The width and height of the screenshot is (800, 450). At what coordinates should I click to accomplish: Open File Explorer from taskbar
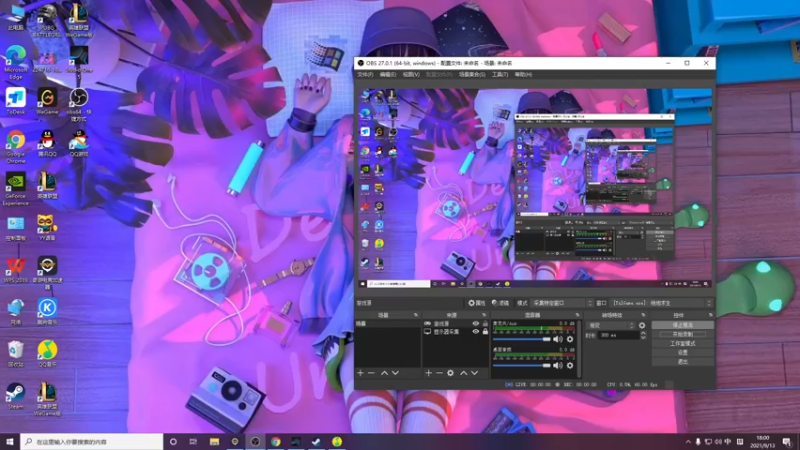pos(214,442)
